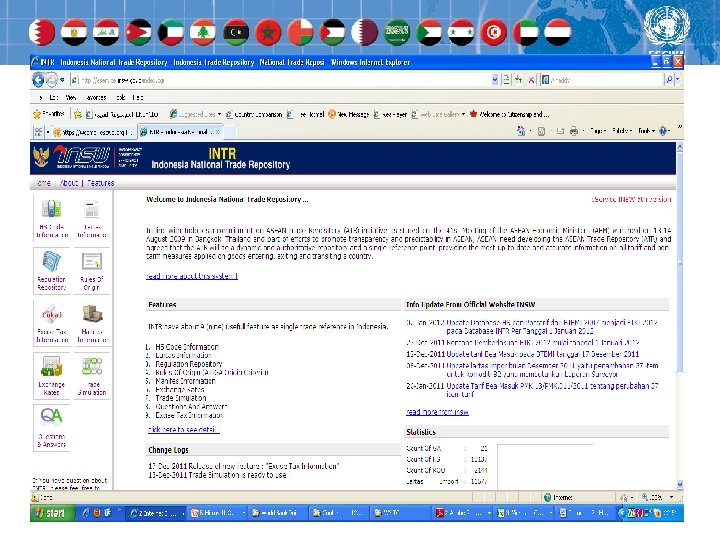Click the Print icon in IE command bar
This screenshot has height=540, width=720.
tap(574, 131)
